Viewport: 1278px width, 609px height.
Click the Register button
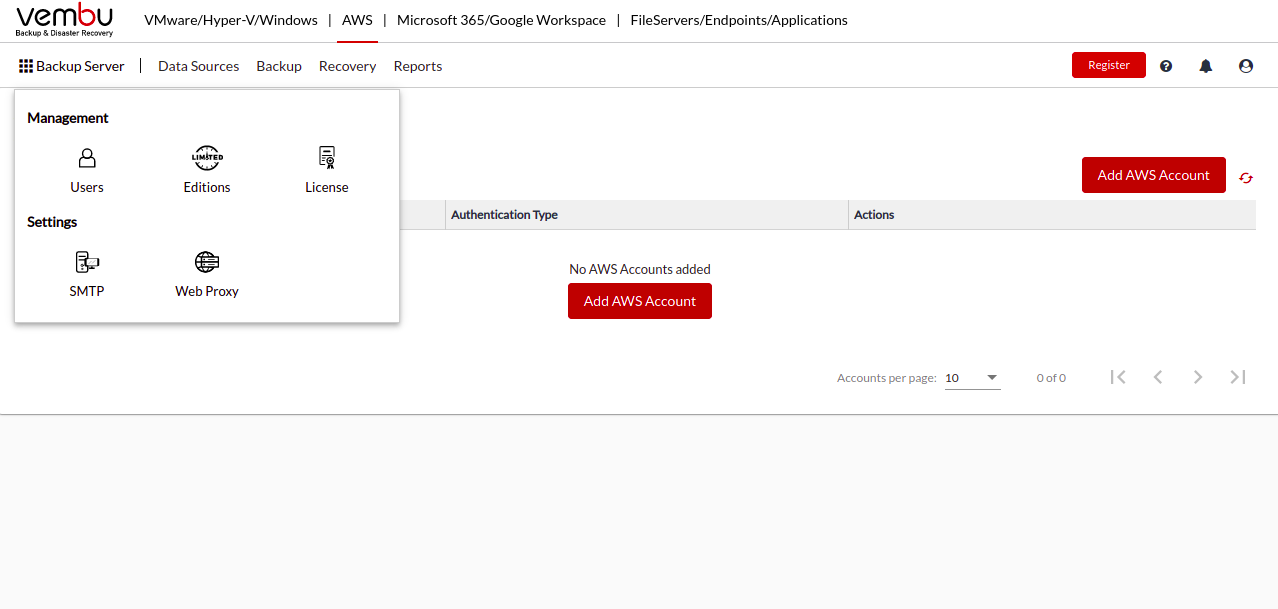1109,65
